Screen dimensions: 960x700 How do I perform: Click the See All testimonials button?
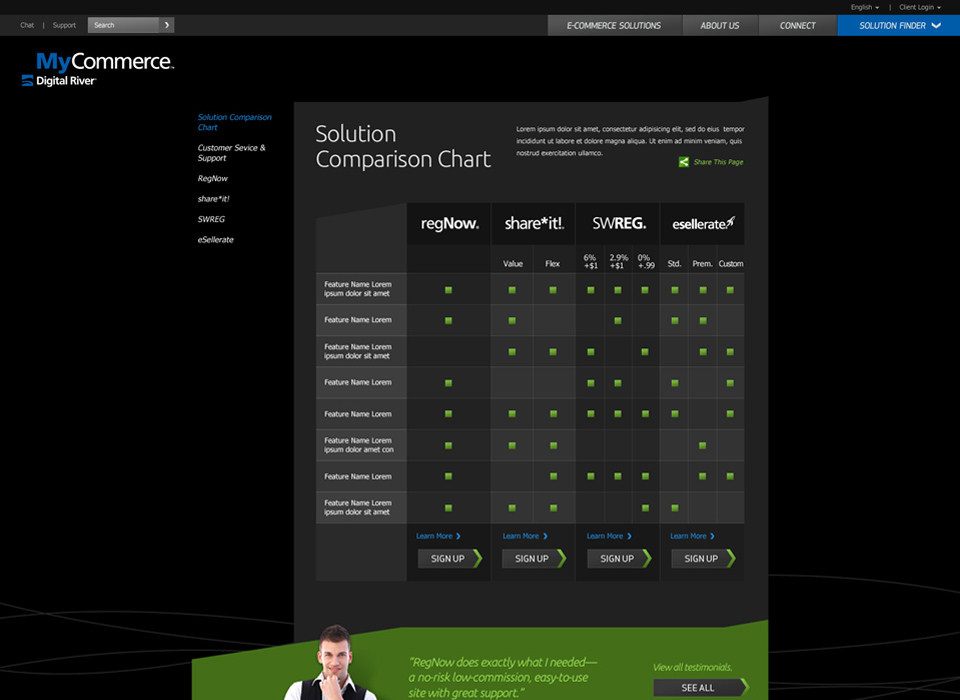tap(701, 688)
